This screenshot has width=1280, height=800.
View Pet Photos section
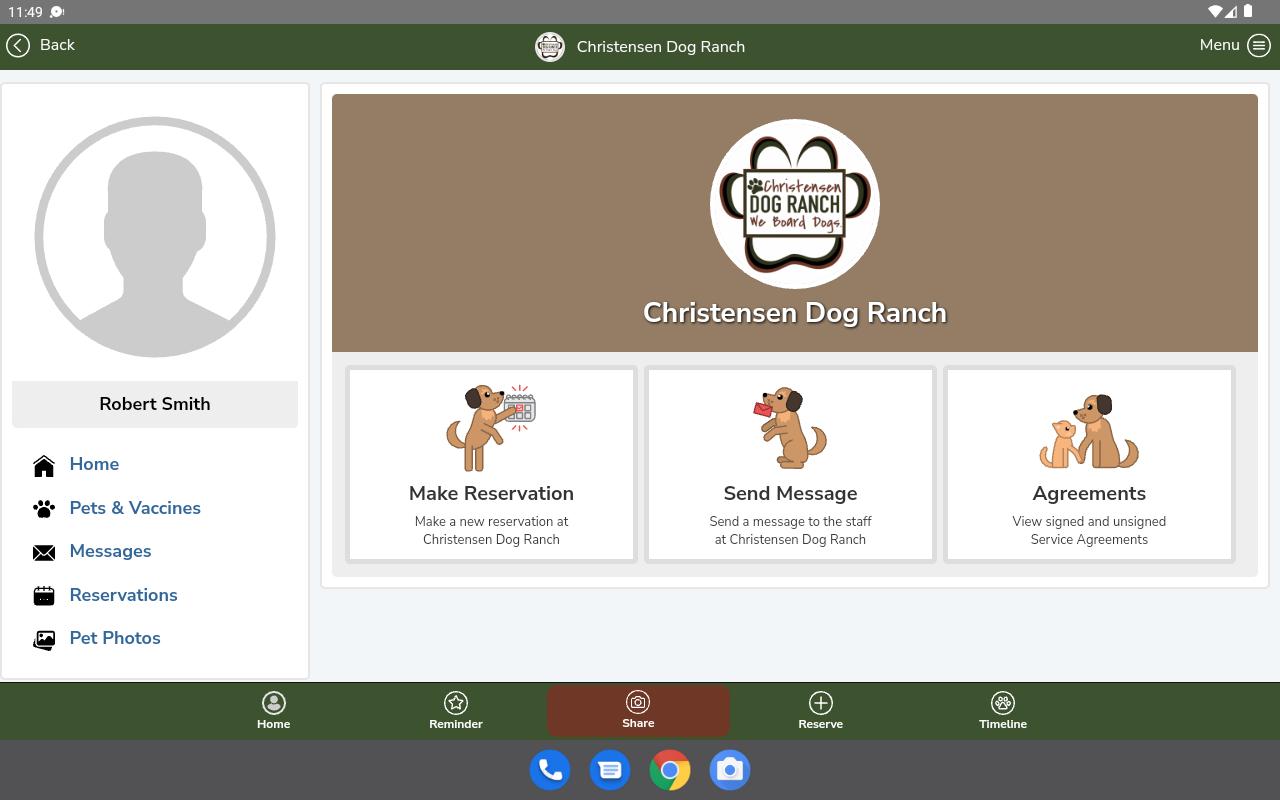115,638
